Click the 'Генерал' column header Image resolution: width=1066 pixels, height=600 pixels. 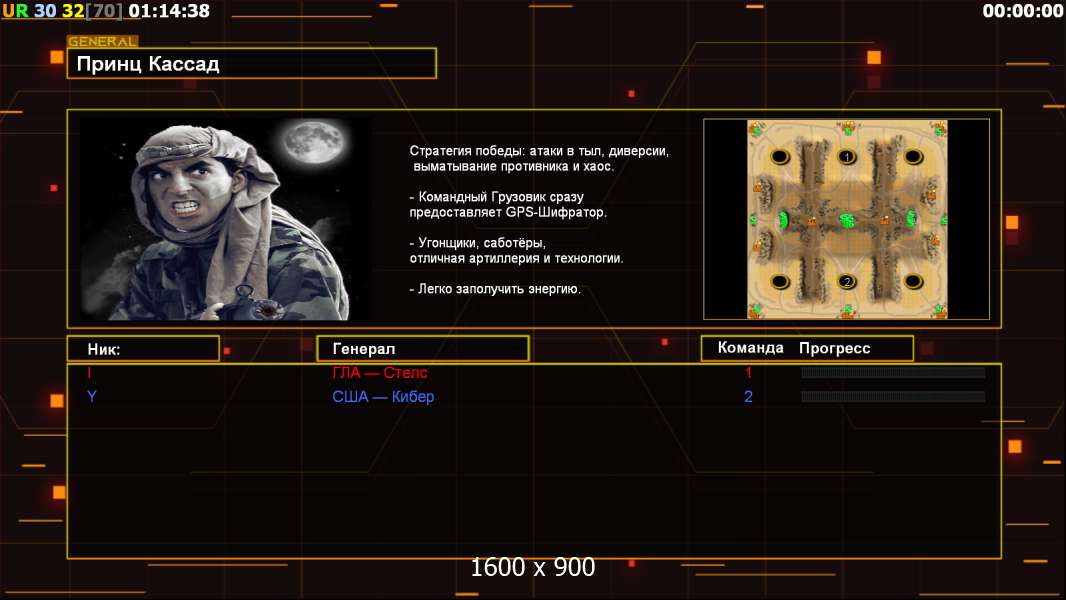[423, 349]
